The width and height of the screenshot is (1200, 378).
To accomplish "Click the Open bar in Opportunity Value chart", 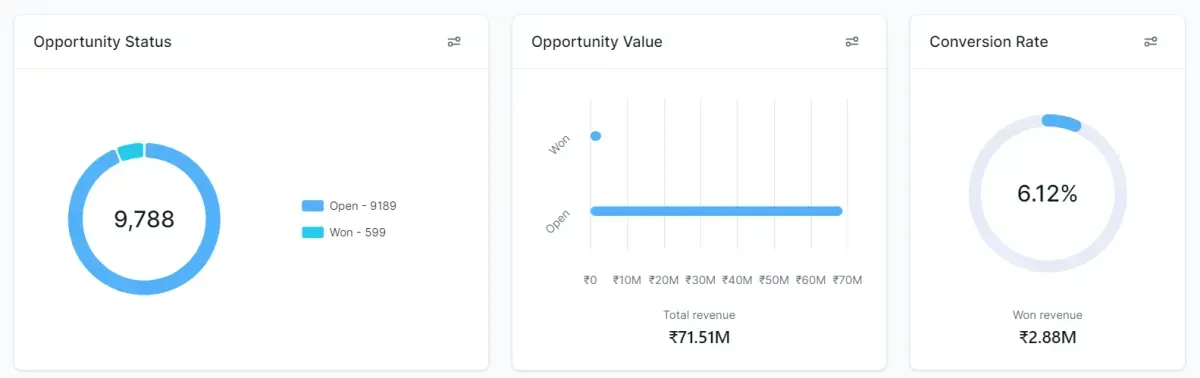I will (716, 211).
